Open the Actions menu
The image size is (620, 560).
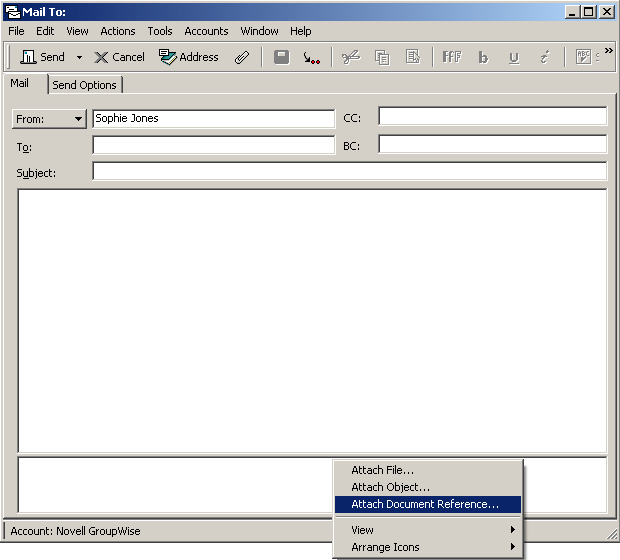(x=118, y=31)
